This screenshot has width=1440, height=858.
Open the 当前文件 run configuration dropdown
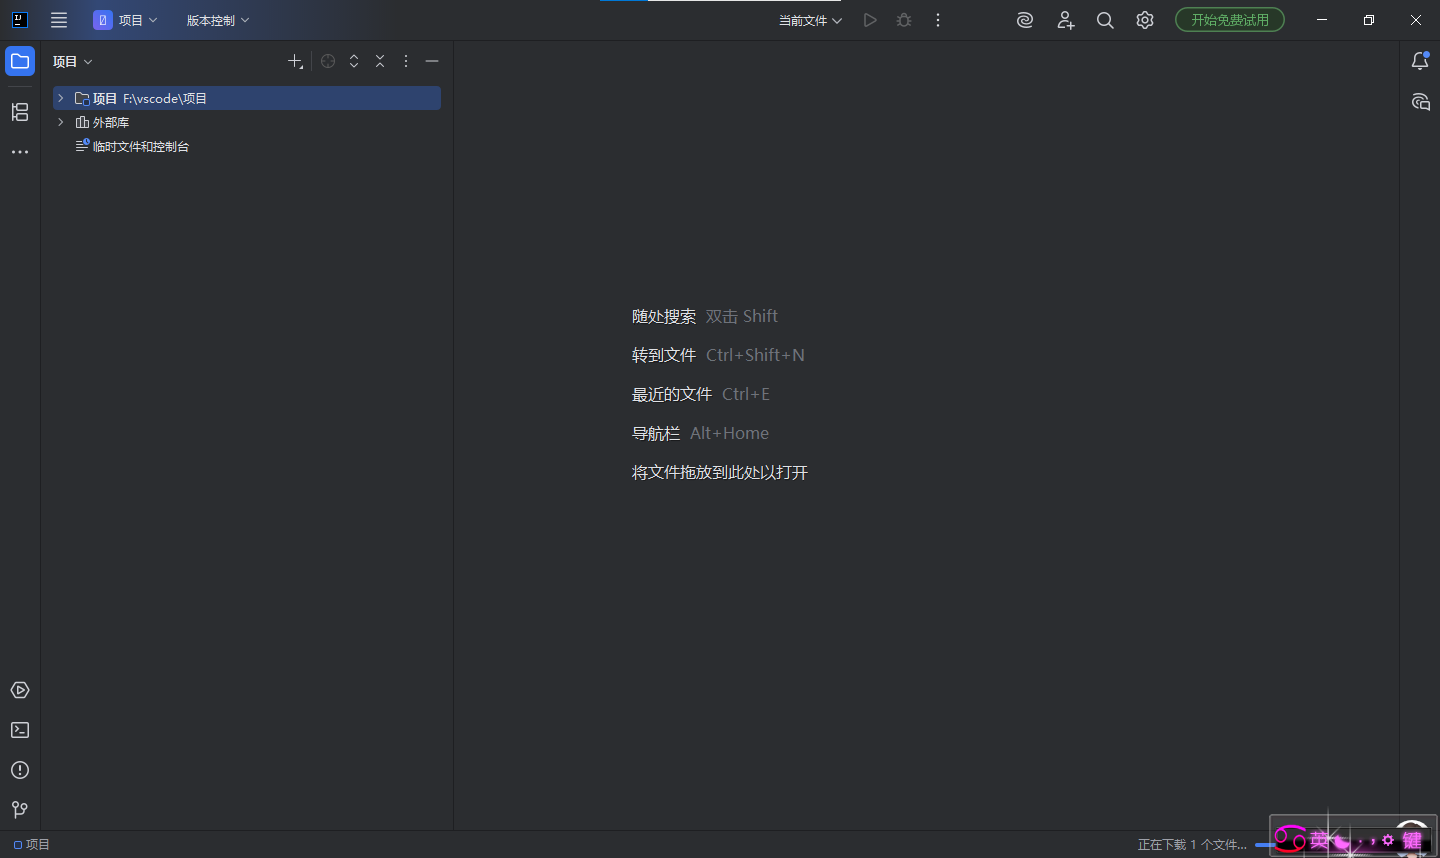tap(810, 20)
